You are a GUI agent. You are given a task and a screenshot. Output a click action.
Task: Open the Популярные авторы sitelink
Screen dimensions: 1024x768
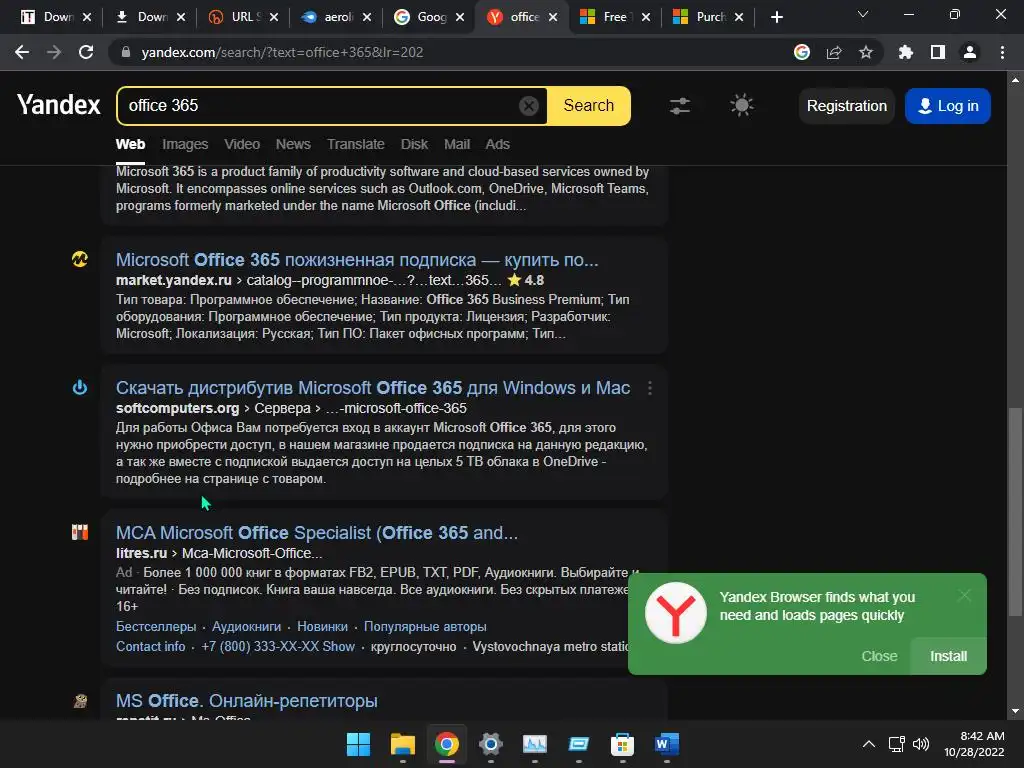click(x=424, y=626)
